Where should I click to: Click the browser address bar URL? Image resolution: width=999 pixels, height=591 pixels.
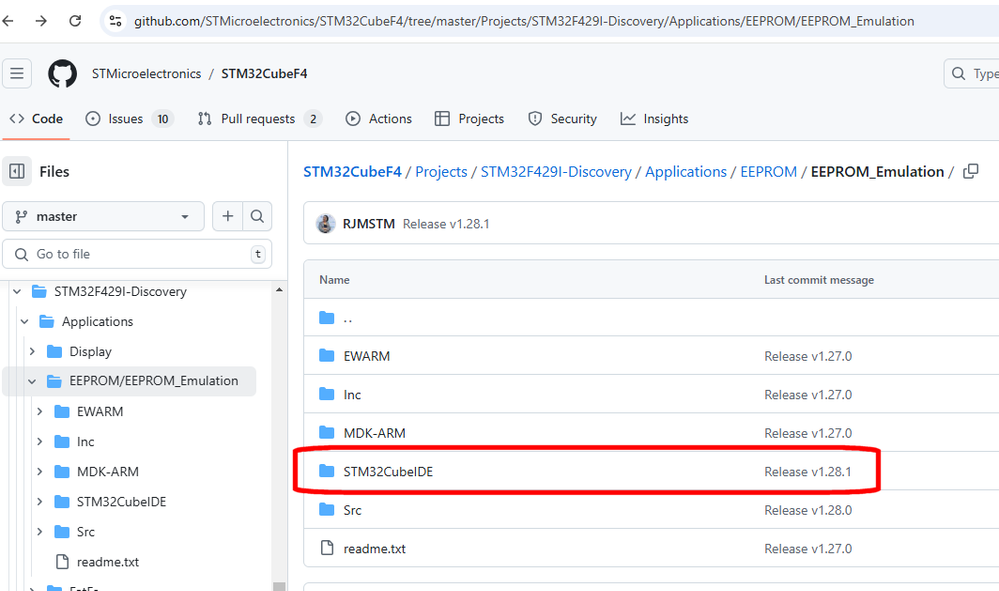(x=524, y=21)
